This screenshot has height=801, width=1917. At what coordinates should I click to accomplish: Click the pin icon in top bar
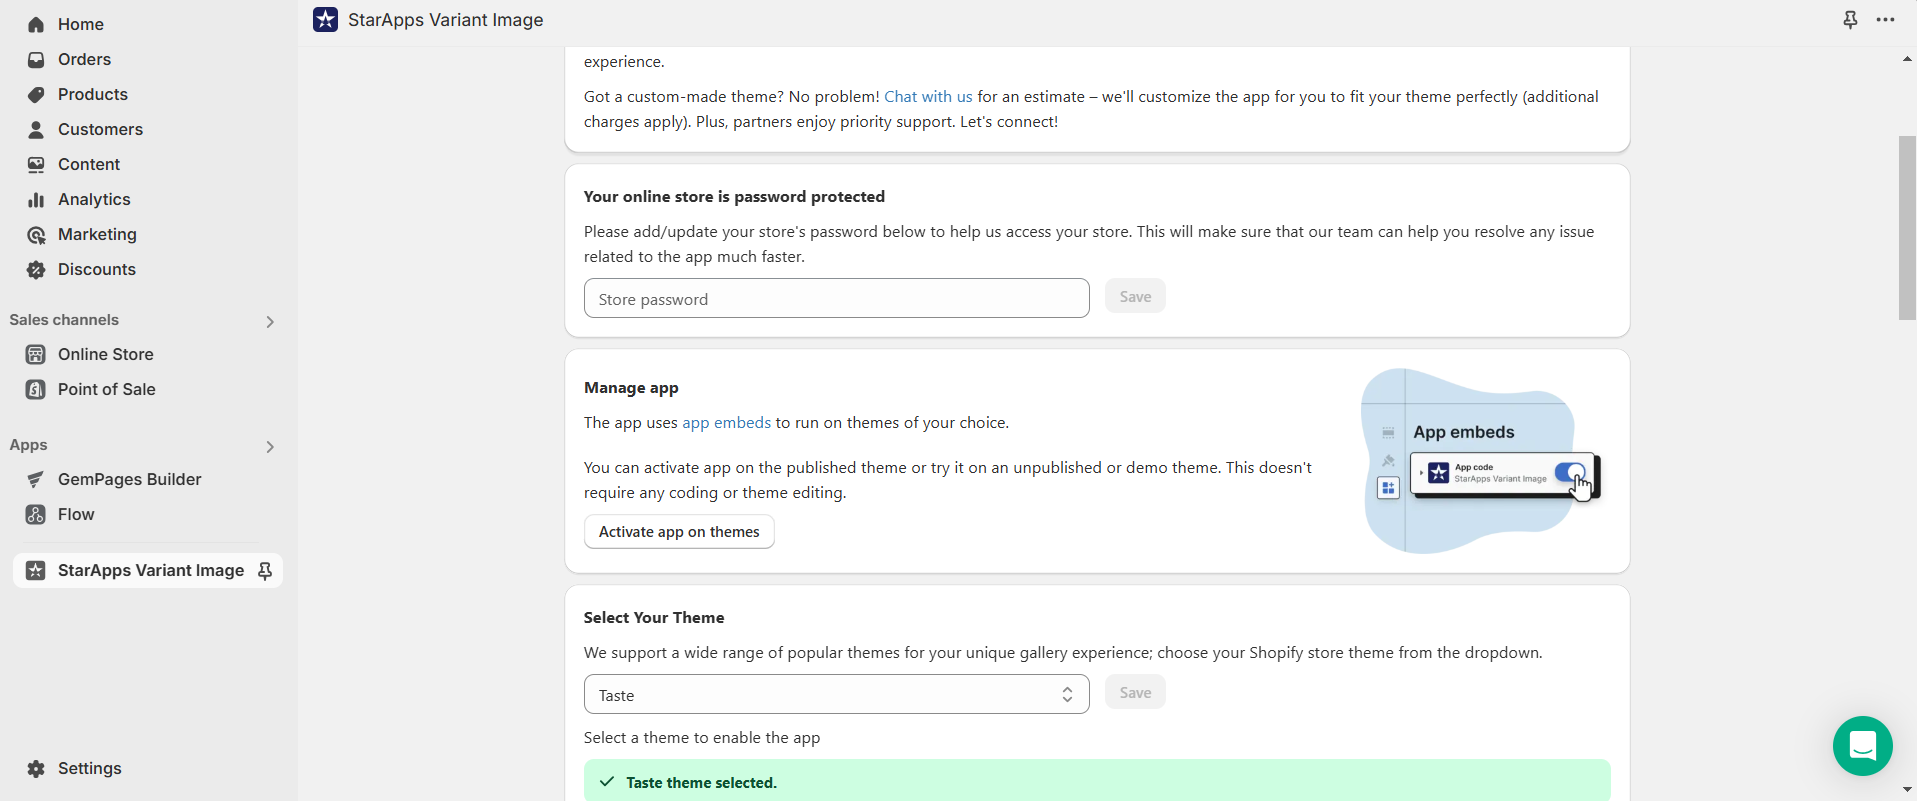[x=1850, y=20]
